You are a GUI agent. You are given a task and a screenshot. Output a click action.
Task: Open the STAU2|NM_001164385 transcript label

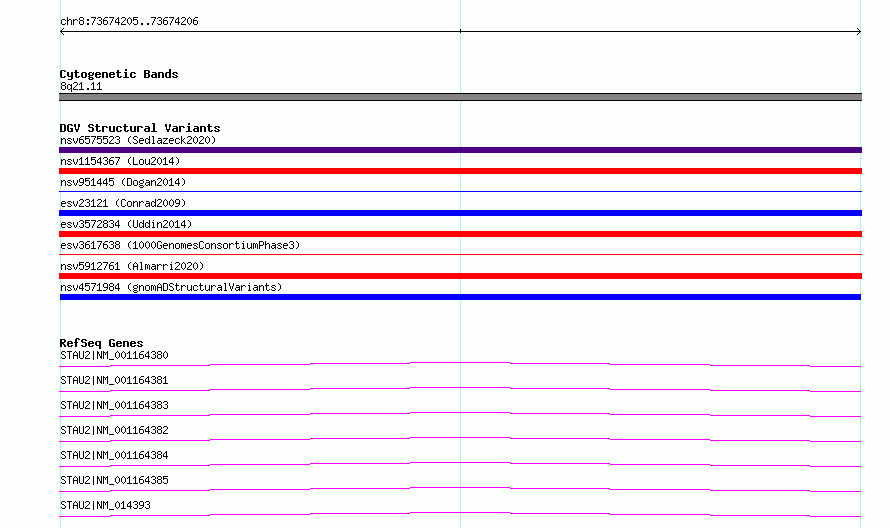114,480
